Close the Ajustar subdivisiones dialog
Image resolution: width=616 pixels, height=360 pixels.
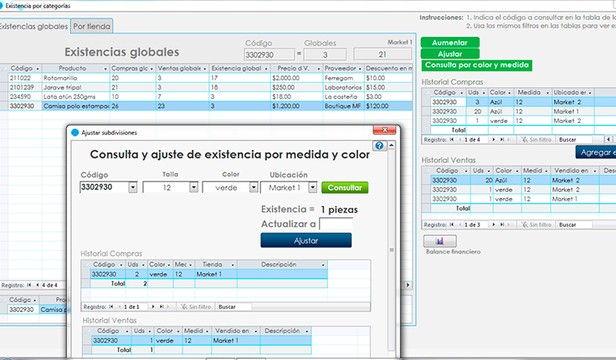[x=385, y=130]
